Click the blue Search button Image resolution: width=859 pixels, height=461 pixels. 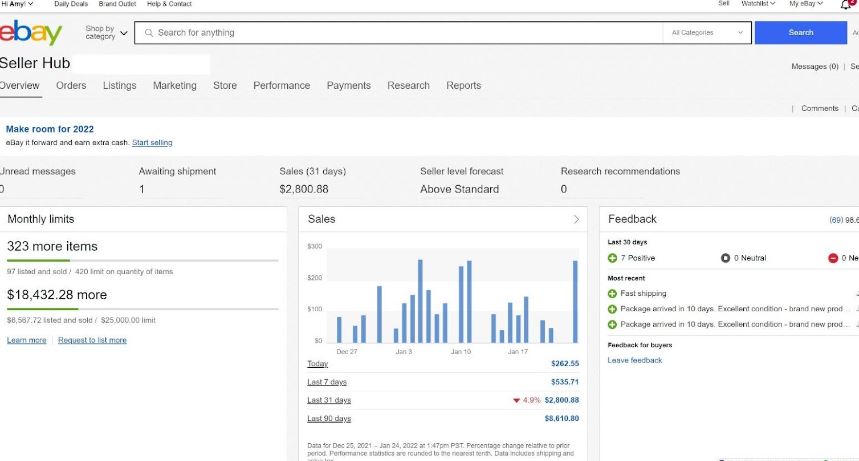pyautogui.click(x=801, y=33)
